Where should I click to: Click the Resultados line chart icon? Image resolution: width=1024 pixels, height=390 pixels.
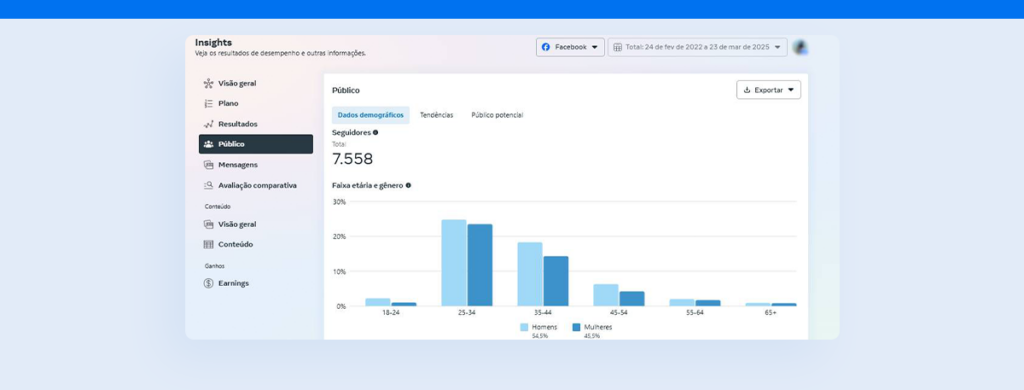[x=208, y=123]
